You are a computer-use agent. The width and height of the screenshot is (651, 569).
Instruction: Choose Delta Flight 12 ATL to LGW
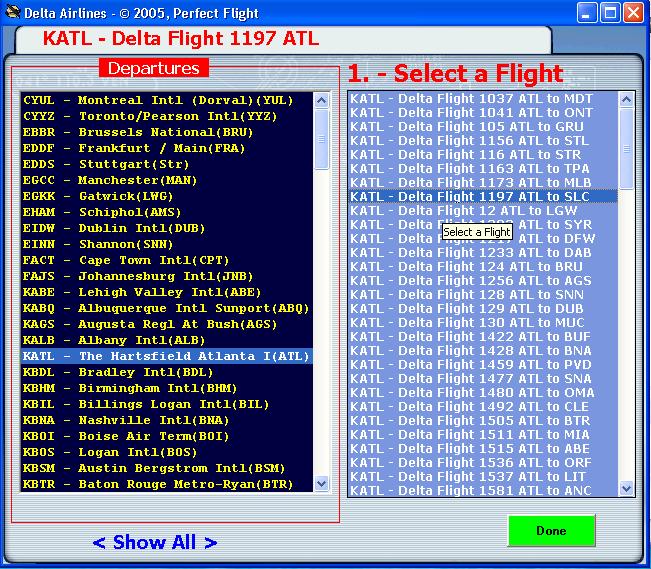(483, 211)
